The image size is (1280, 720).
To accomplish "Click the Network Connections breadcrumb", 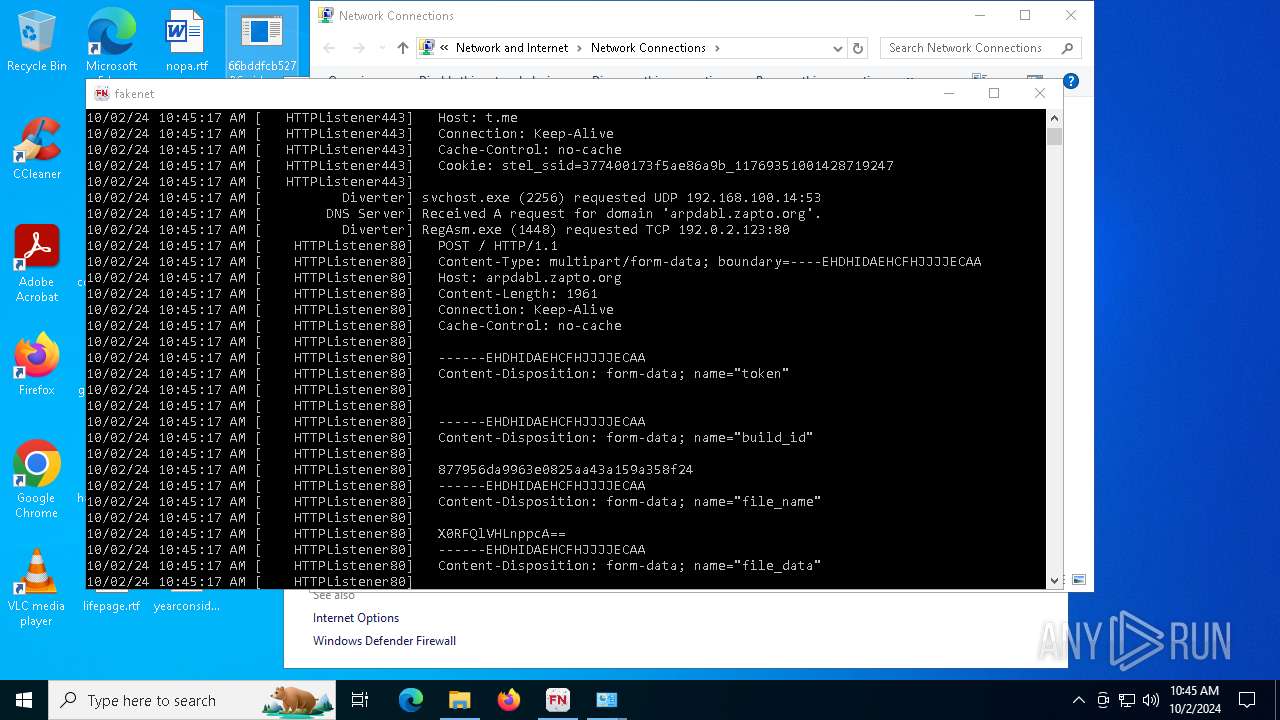I will tap(648, 48).
